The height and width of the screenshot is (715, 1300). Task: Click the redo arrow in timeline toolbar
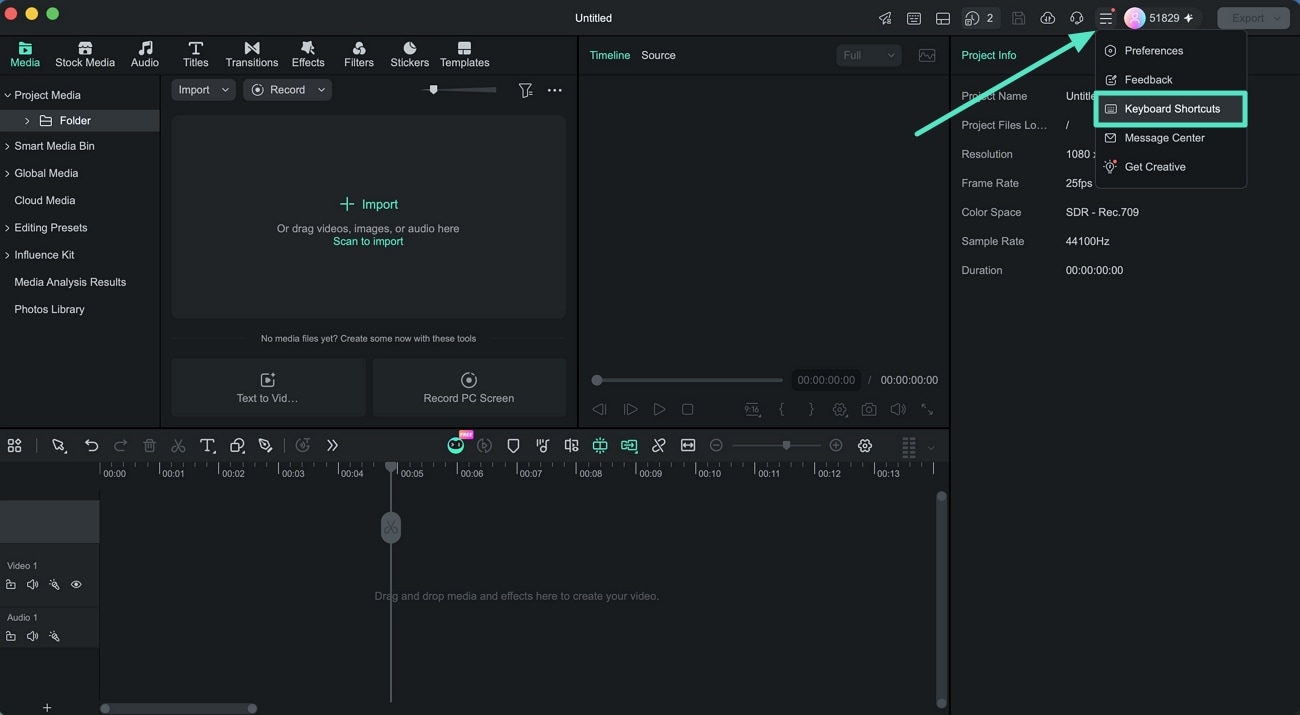[x=120, y=446]
